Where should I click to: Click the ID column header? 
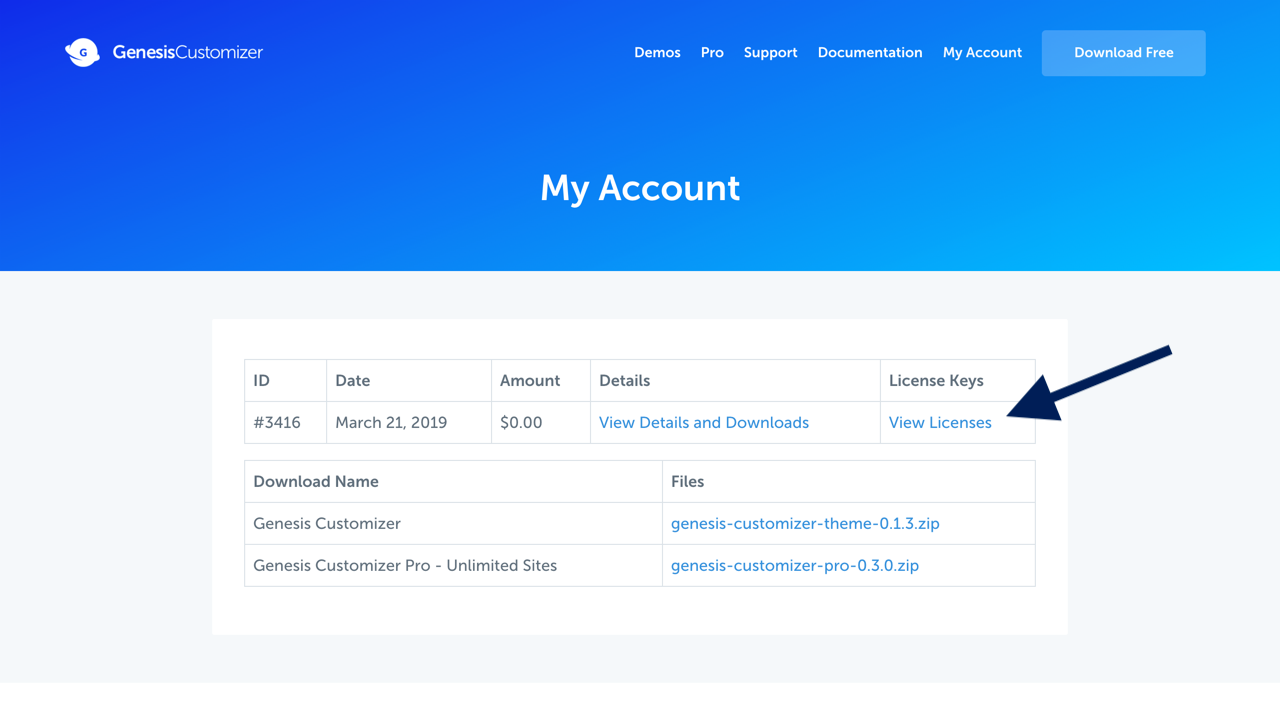click(285, 381)
